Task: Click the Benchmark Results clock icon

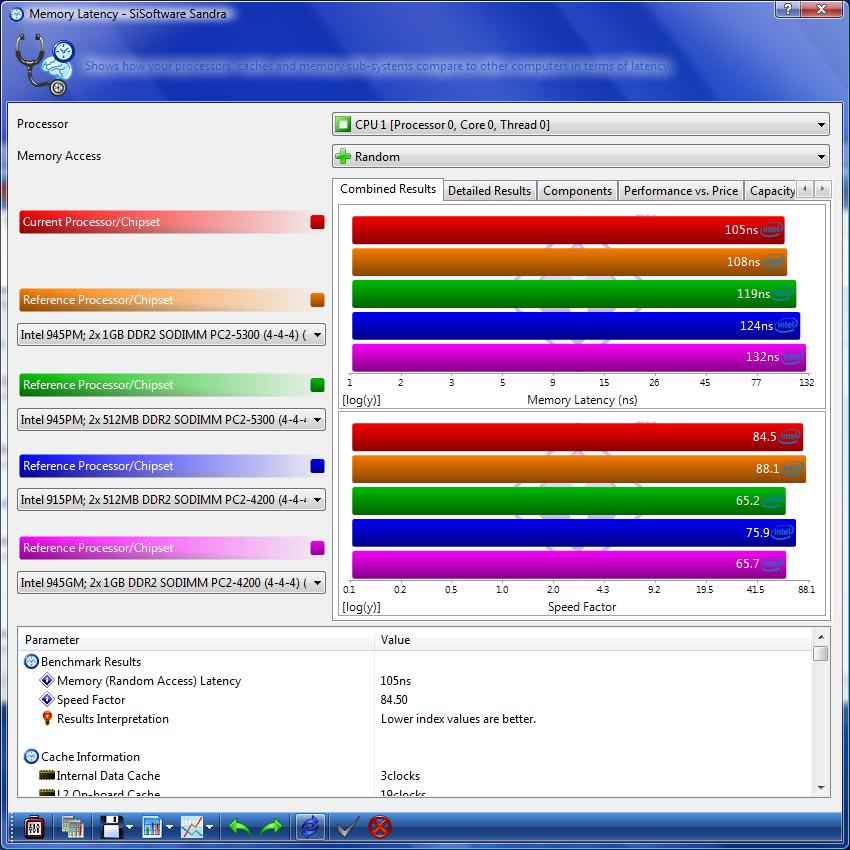Action: (31, 661)
